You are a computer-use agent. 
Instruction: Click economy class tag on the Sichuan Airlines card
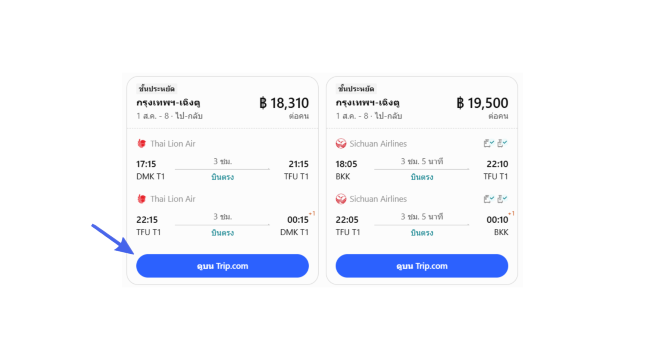356,88
